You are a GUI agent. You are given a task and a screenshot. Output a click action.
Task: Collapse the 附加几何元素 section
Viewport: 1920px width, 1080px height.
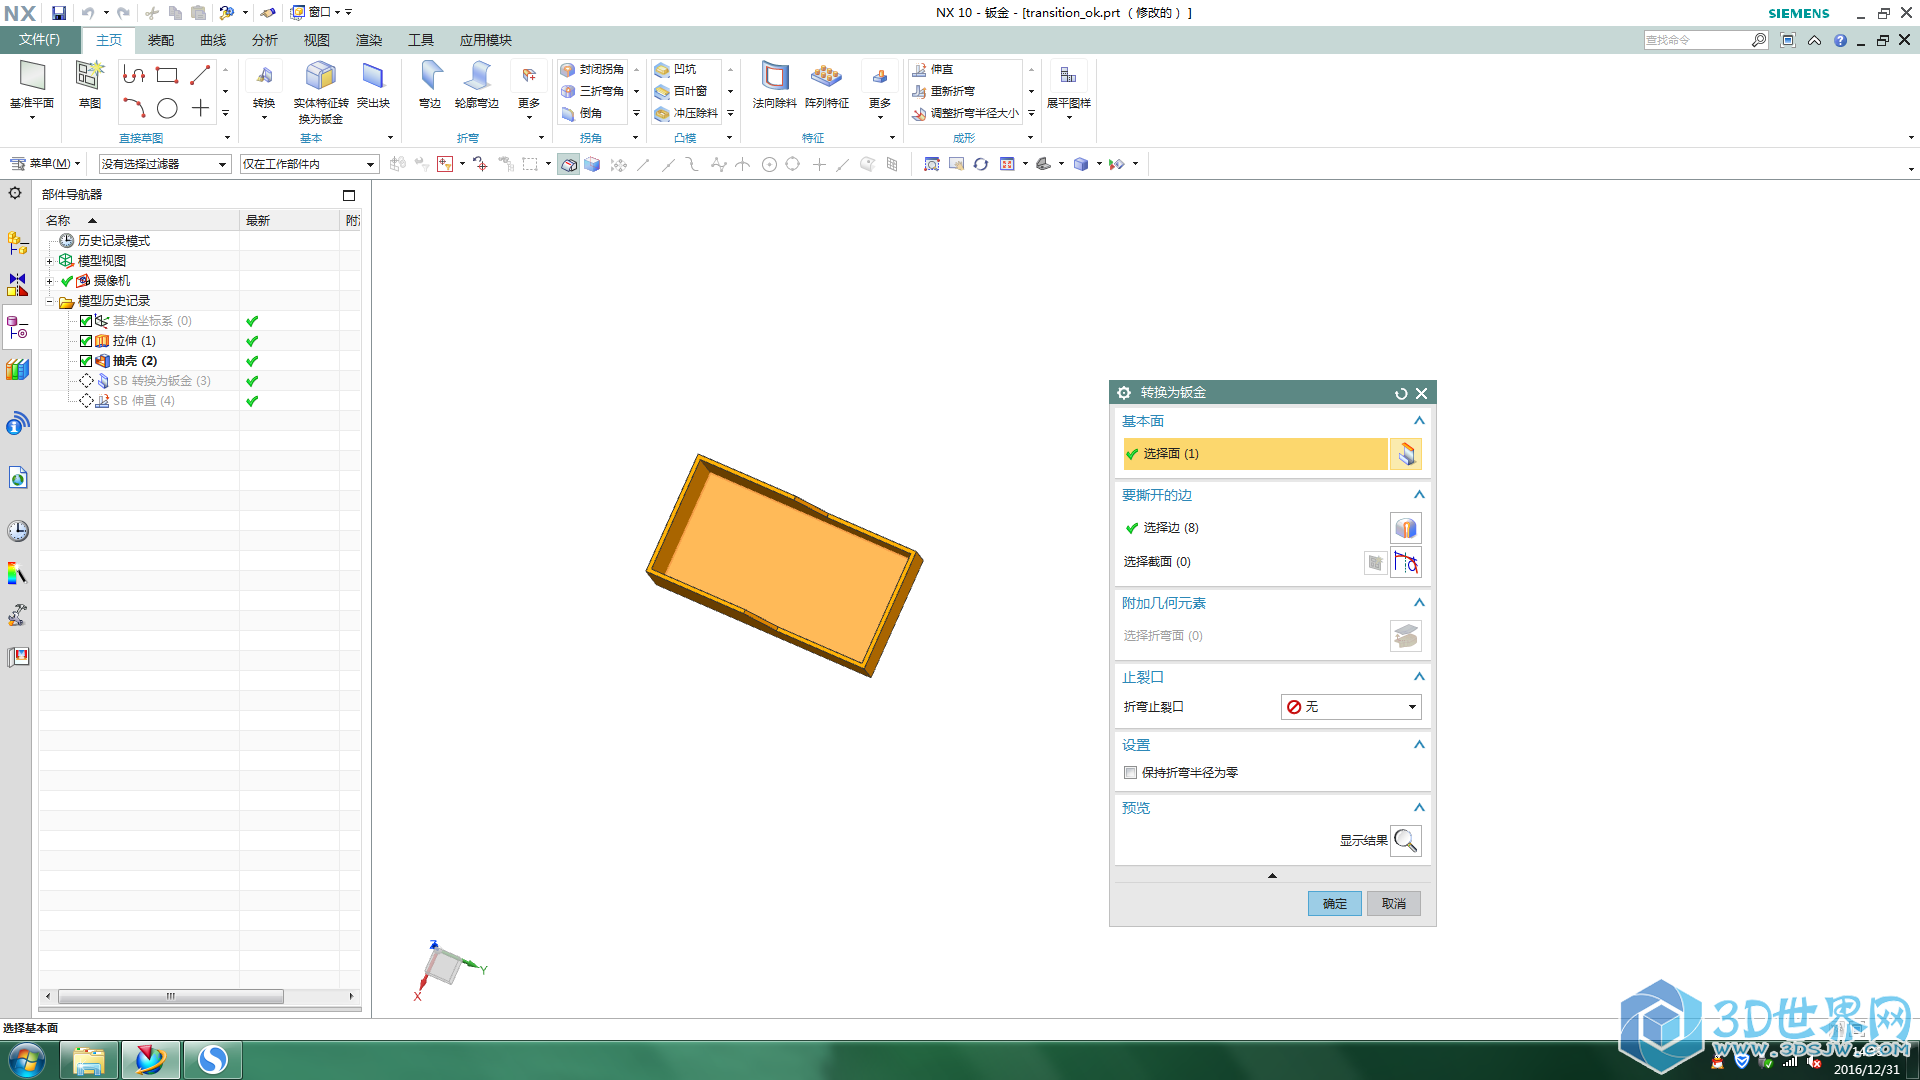coord(1418,603)
